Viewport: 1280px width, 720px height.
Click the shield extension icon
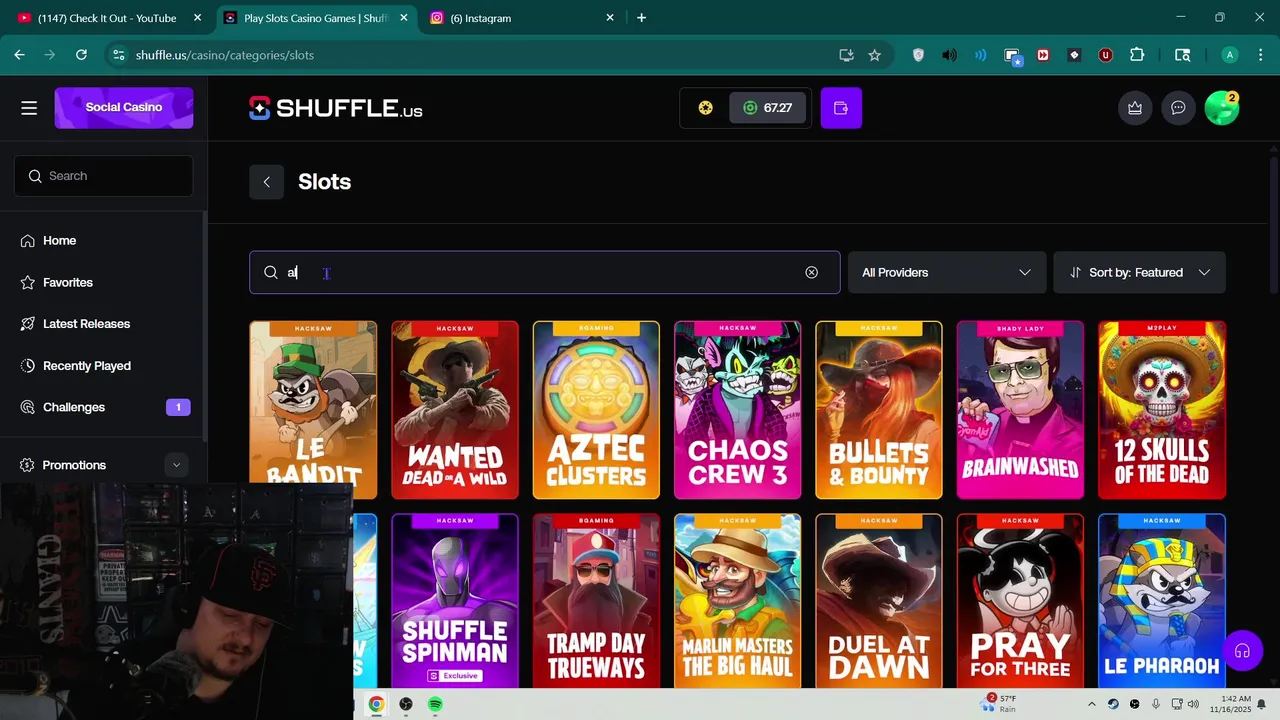click(x=918, y=55)
